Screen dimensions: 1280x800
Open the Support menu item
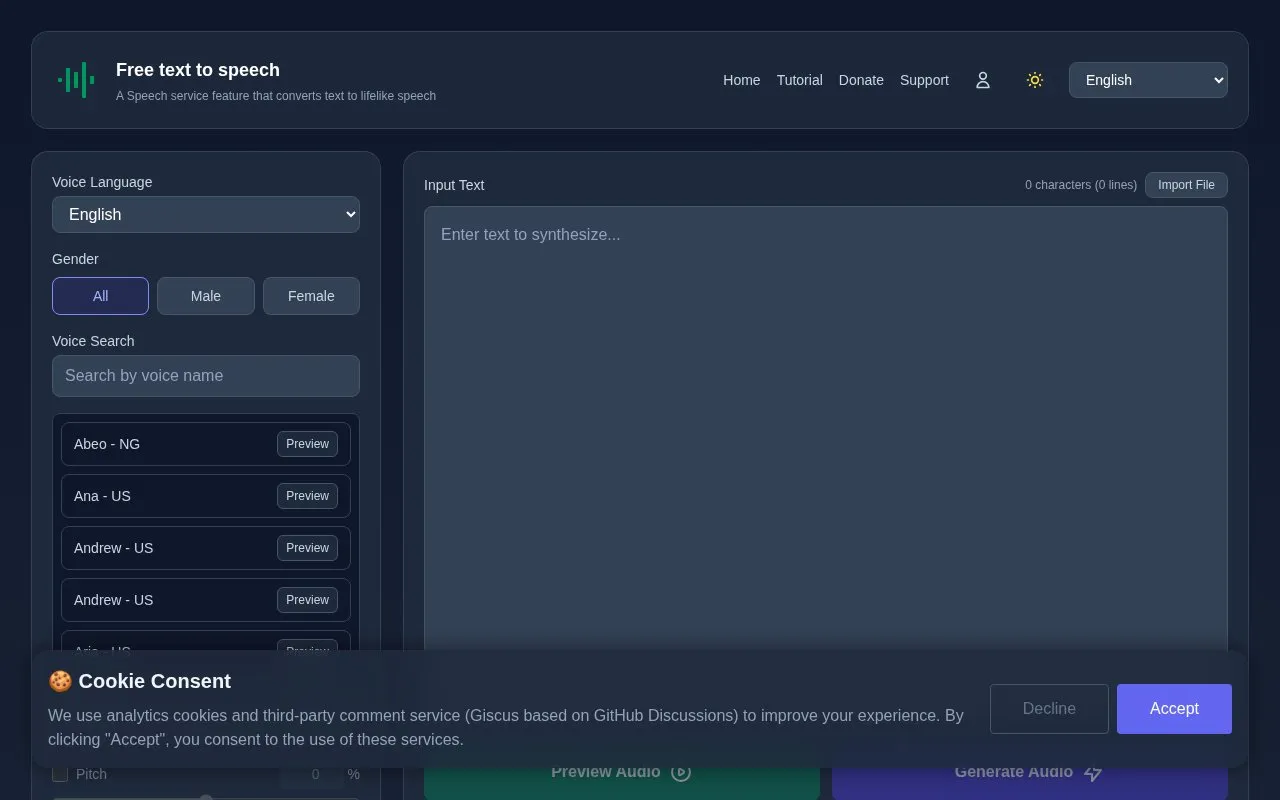click(924, 80)
